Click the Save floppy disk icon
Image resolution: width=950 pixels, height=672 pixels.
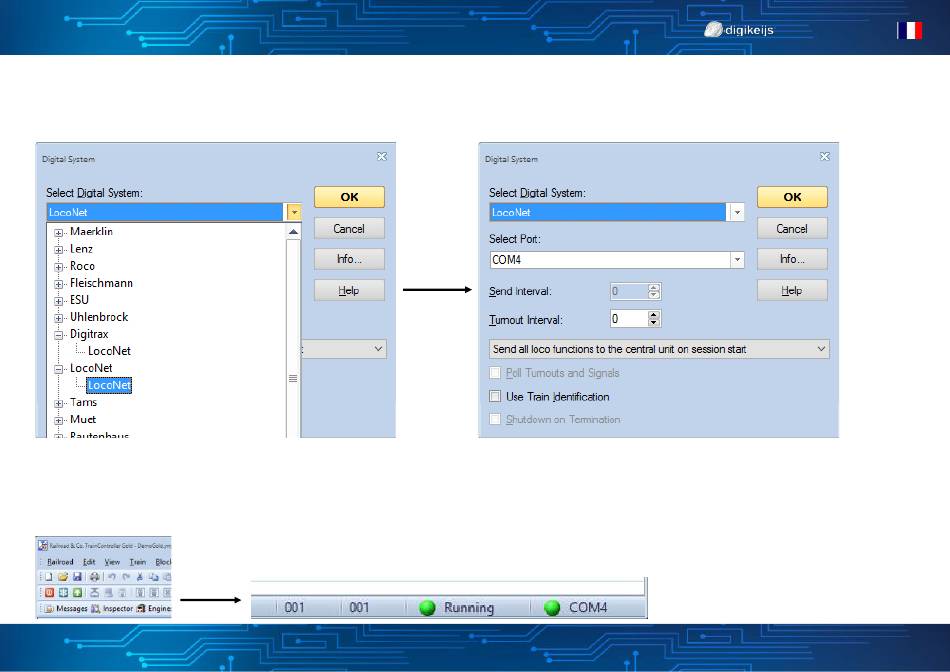coord(77,577)
